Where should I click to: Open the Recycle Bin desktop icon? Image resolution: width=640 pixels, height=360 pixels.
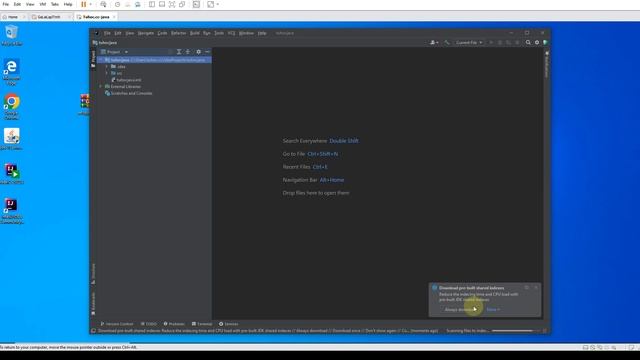point(11,35)
